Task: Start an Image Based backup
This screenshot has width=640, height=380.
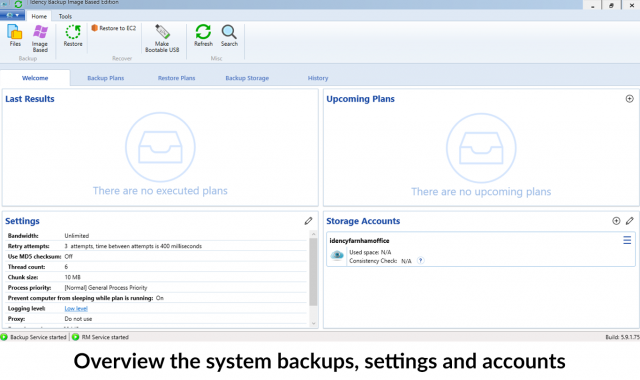Action: click(40, 38)
